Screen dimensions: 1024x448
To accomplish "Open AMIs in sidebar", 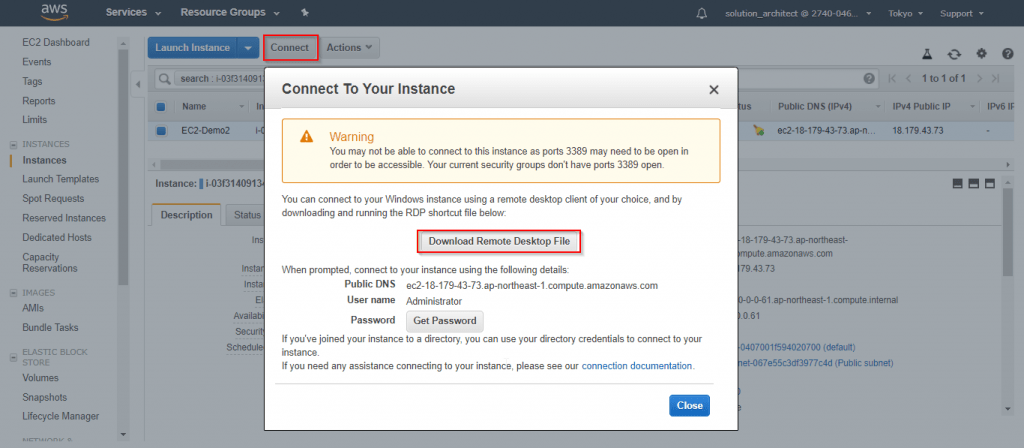I will [33, 308].
